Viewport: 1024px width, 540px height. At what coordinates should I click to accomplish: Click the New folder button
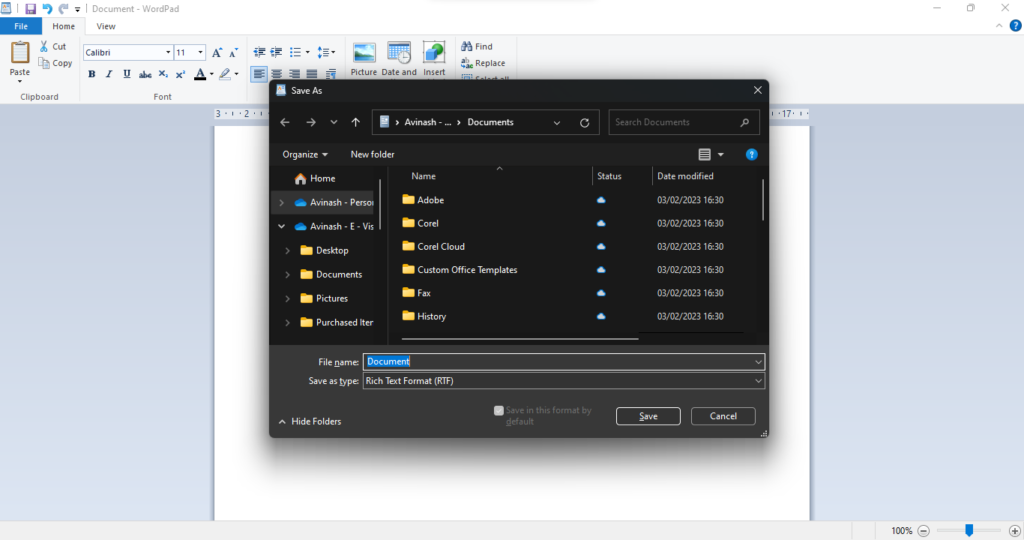(x=372, y=155)
